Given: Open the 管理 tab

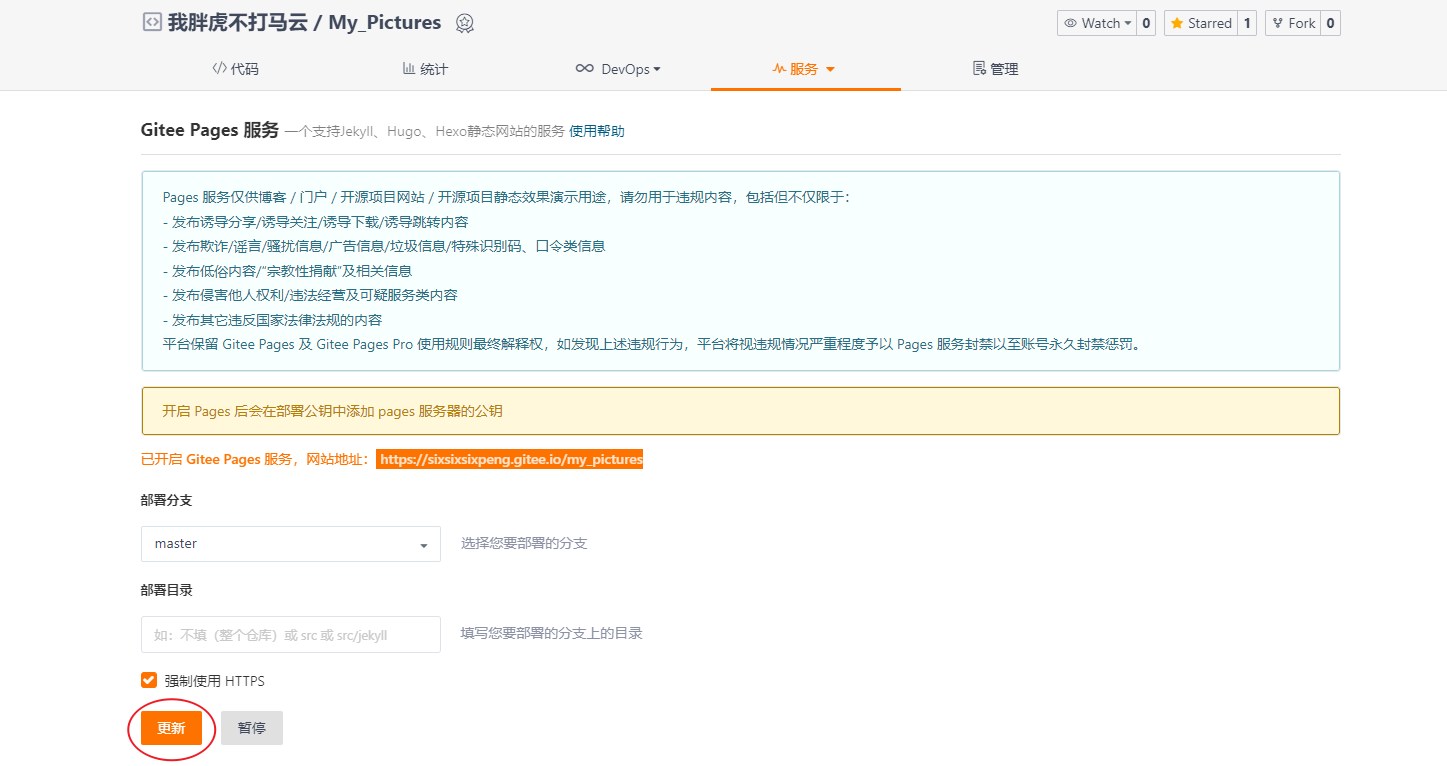Looking at the screenshot, I should click(x=996, y=69).
